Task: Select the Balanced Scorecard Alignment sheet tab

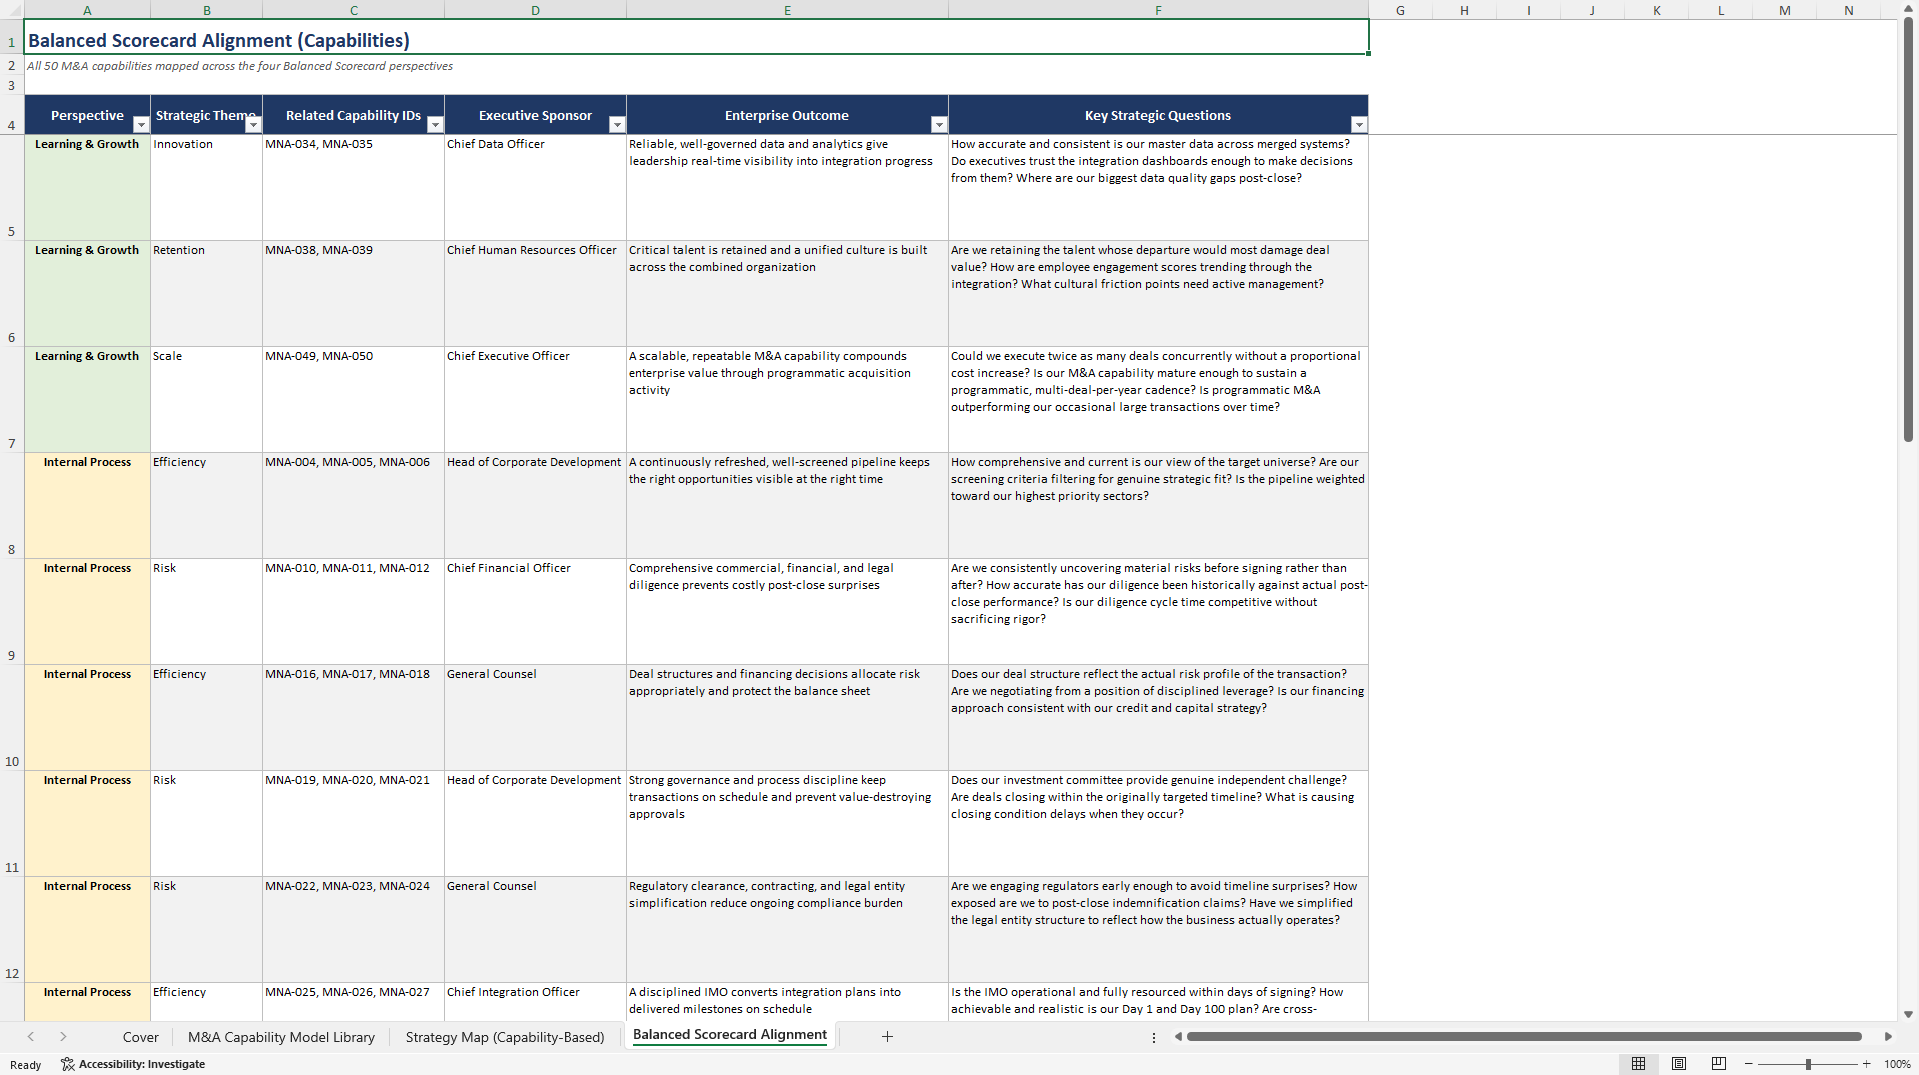Action: tap(730, 1035)
